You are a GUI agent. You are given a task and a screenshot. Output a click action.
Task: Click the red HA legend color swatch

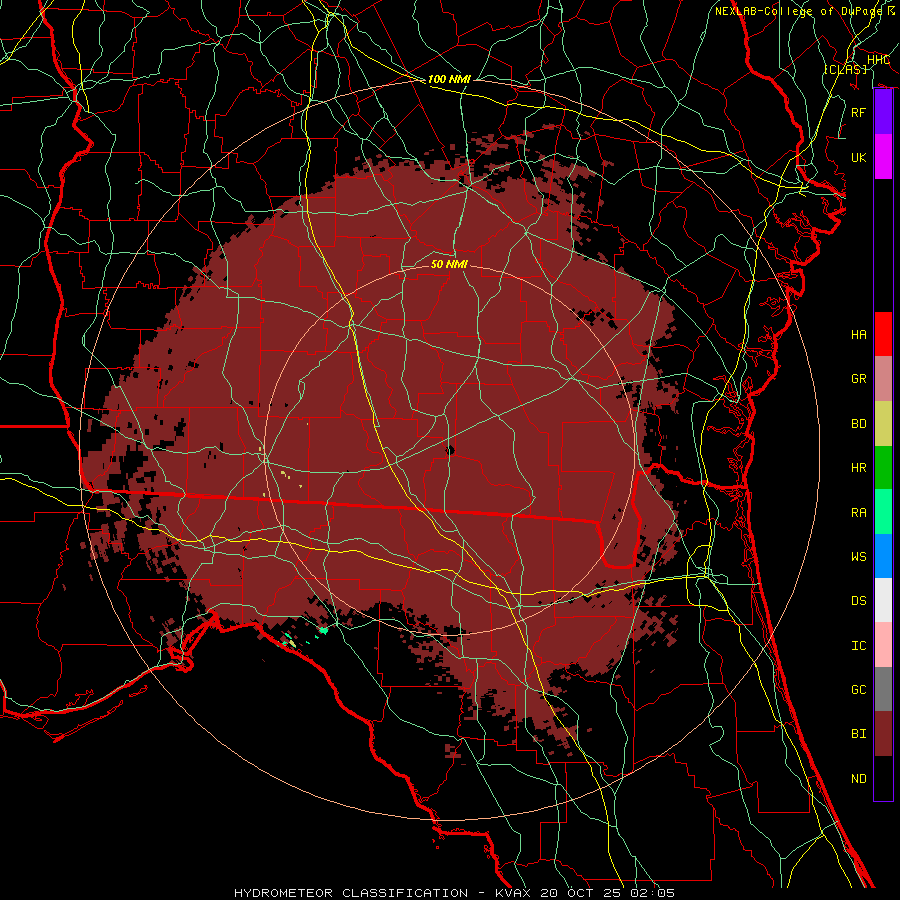click(883, 334)
